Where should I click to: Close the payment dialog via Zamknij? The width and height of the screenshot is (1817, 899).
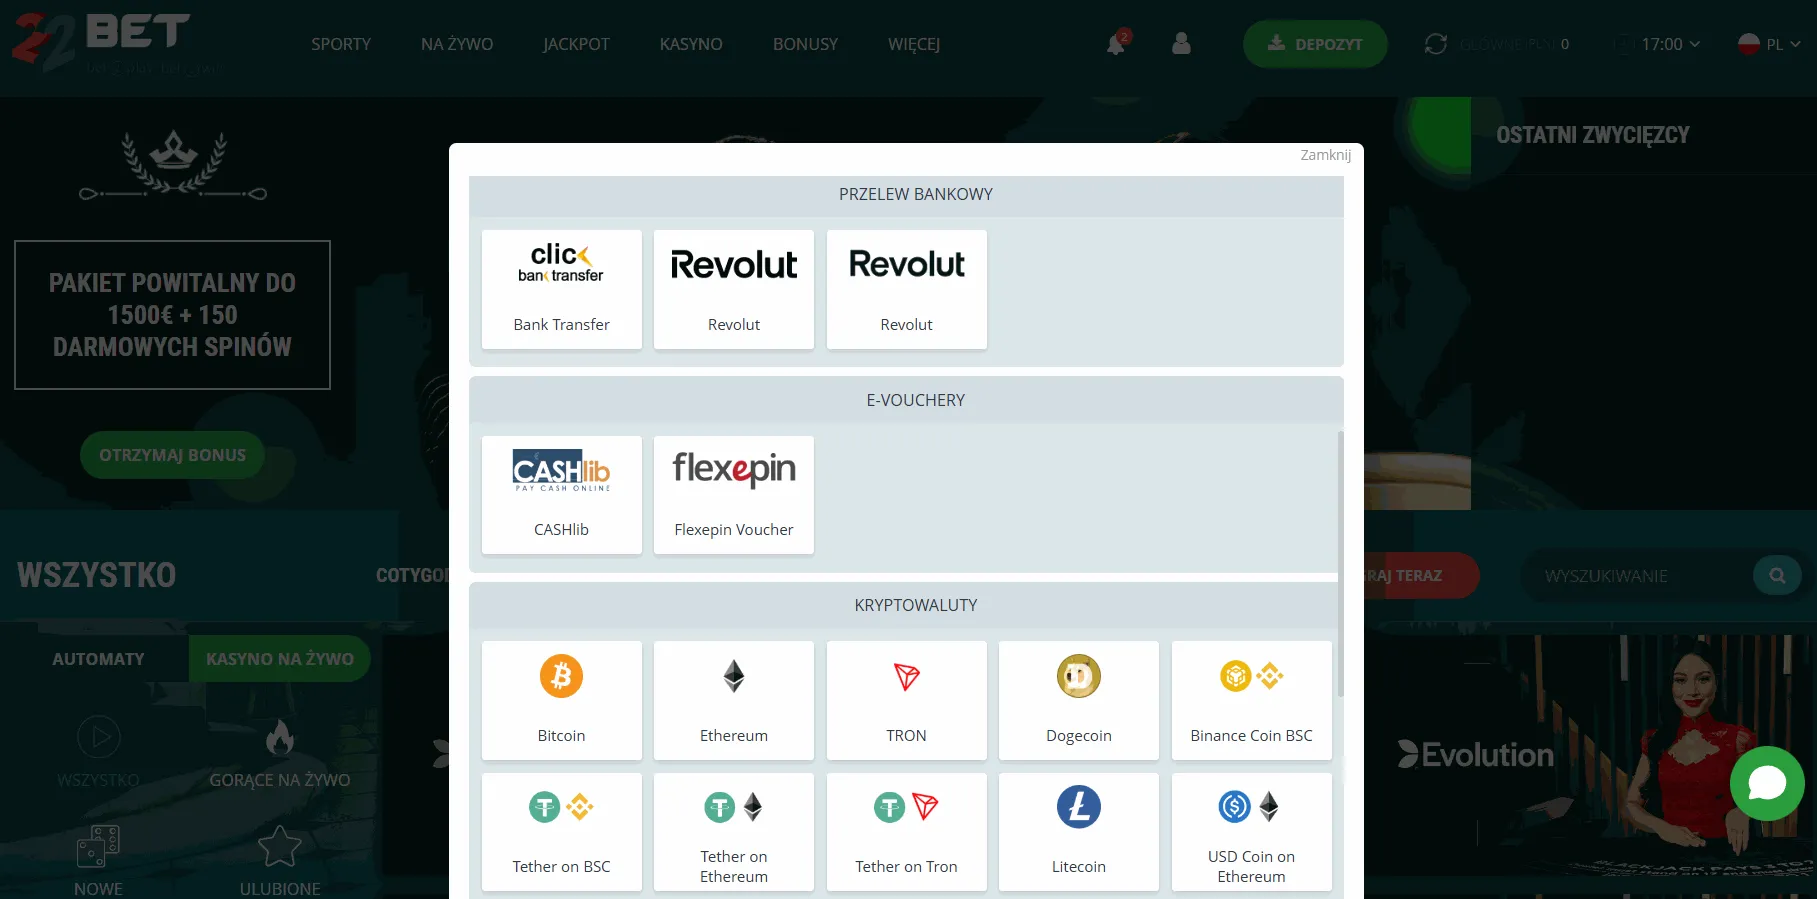(1325, 155)
